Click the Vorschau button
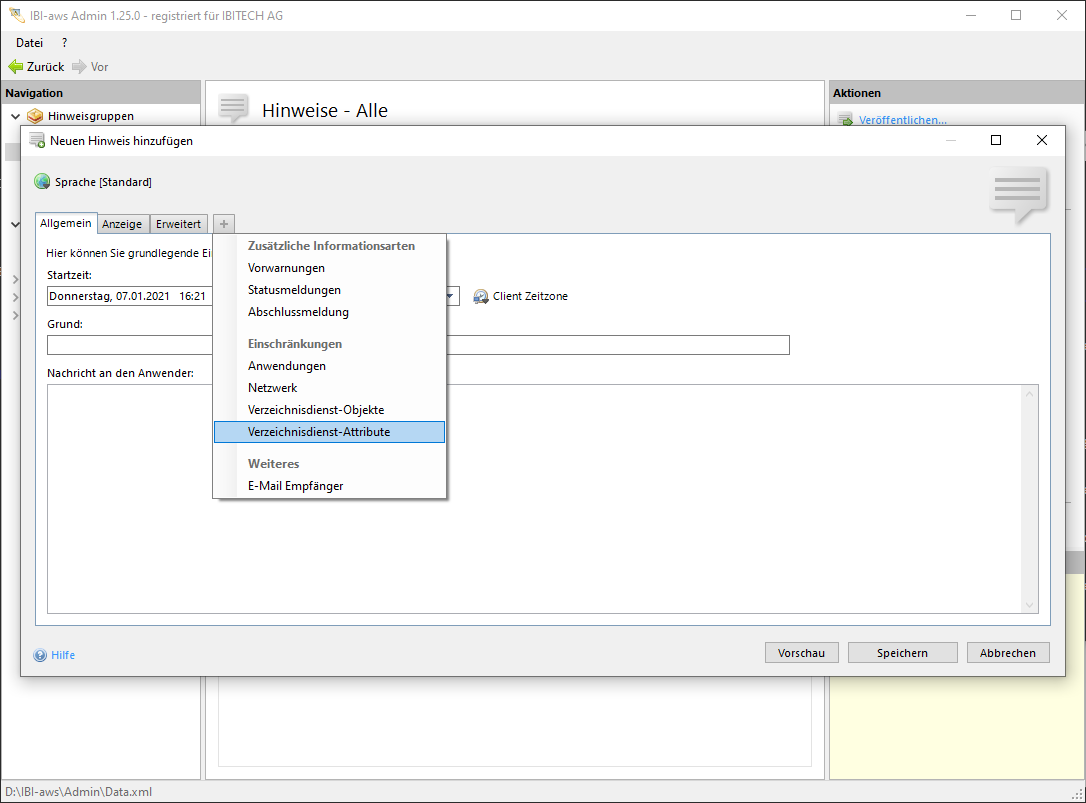 (x=801, y=653)
